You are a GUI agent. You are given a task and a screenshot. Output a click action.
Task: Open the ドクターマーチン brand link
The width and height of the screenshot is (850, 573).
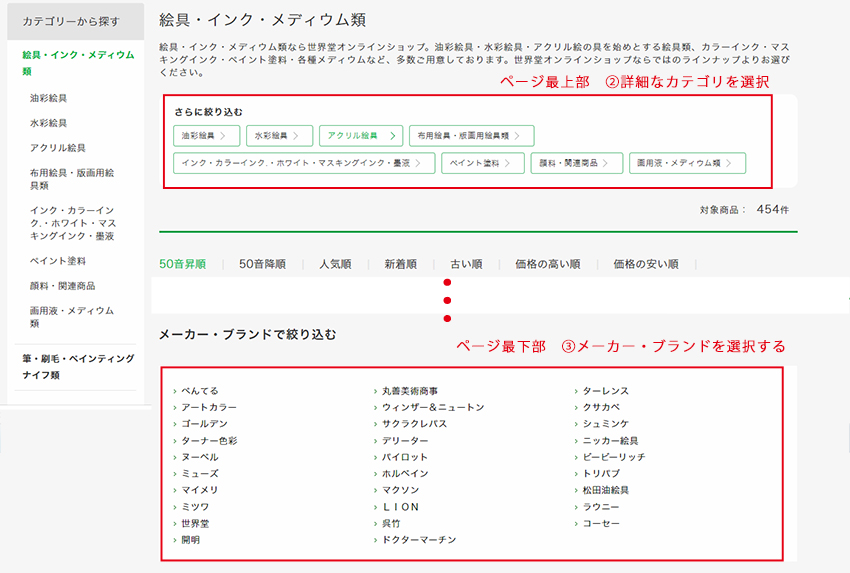[419, 540]
